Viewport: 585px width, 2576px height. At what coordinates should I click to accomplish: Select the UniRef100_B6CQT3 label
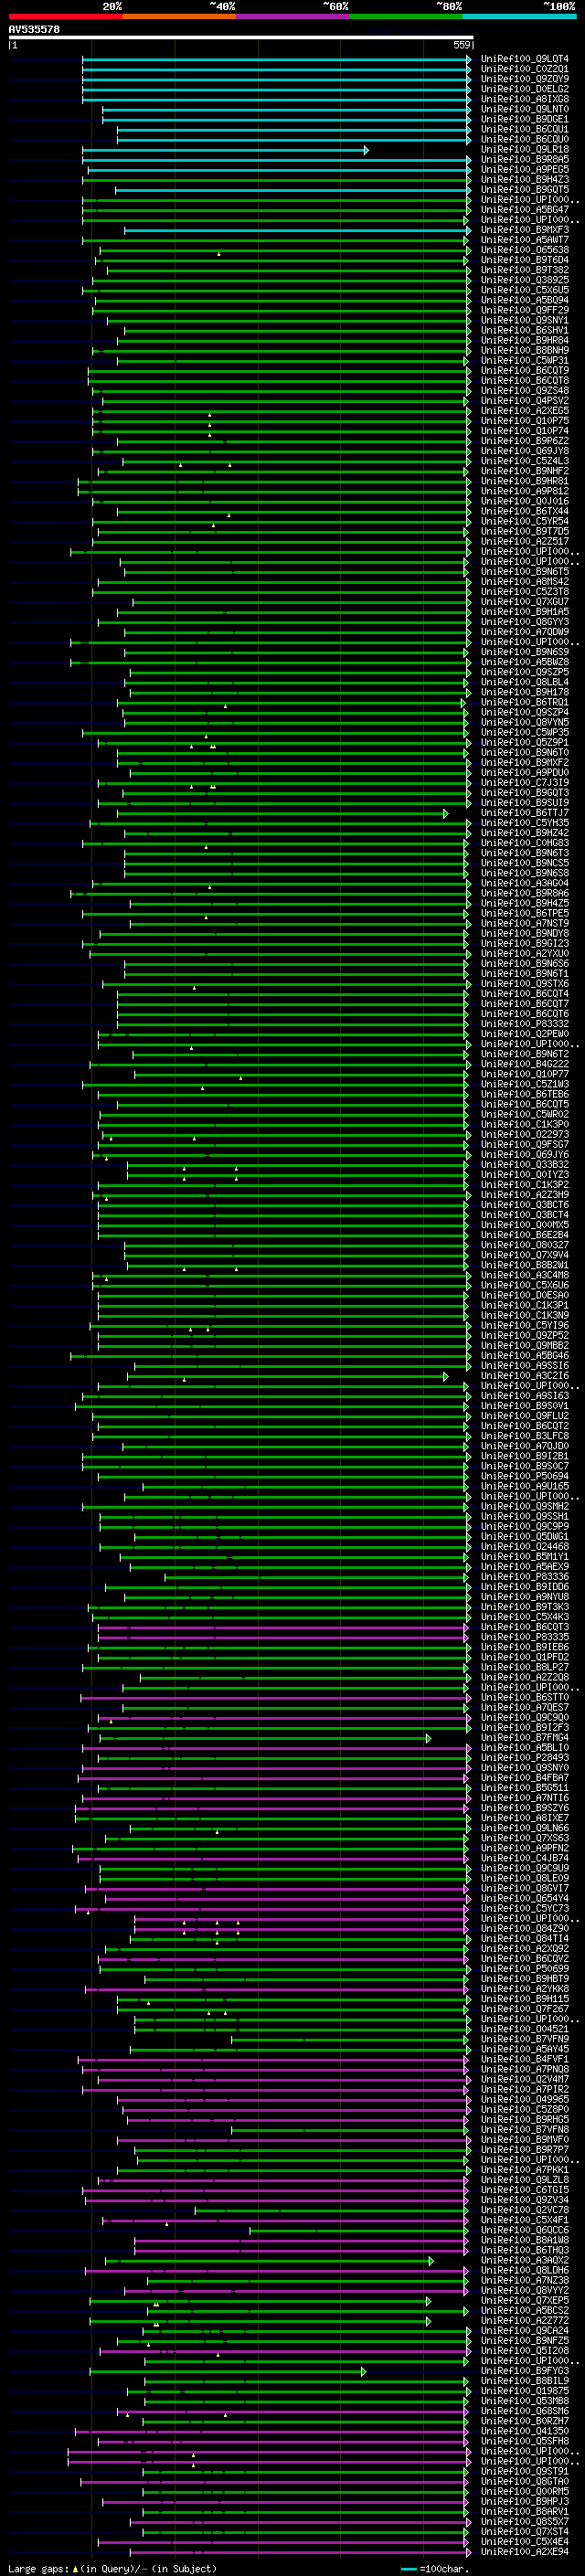tap(524, 1627)
